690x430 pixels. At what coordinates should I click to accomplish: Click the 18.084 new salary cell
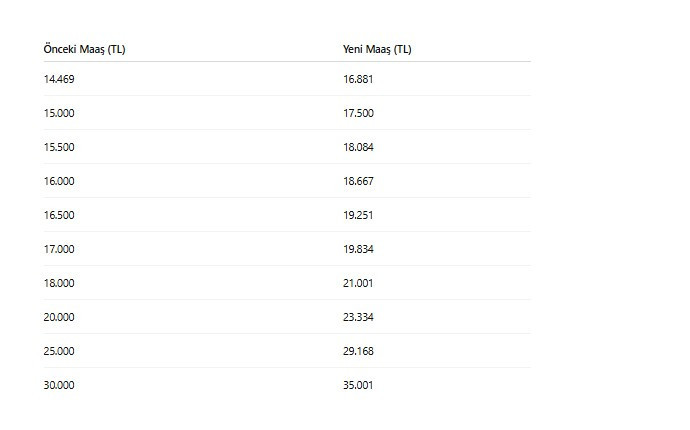click(358, 147)
